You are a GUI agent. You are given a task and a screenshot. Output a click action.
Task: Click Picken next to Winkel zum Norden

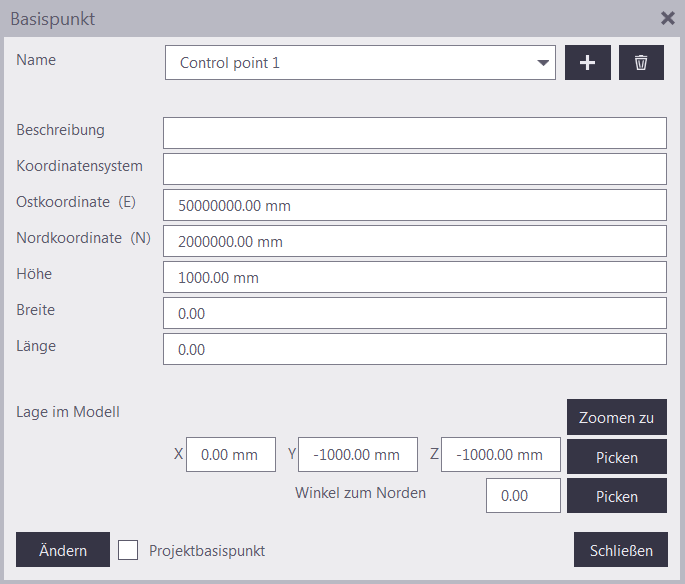click(616, 496)
